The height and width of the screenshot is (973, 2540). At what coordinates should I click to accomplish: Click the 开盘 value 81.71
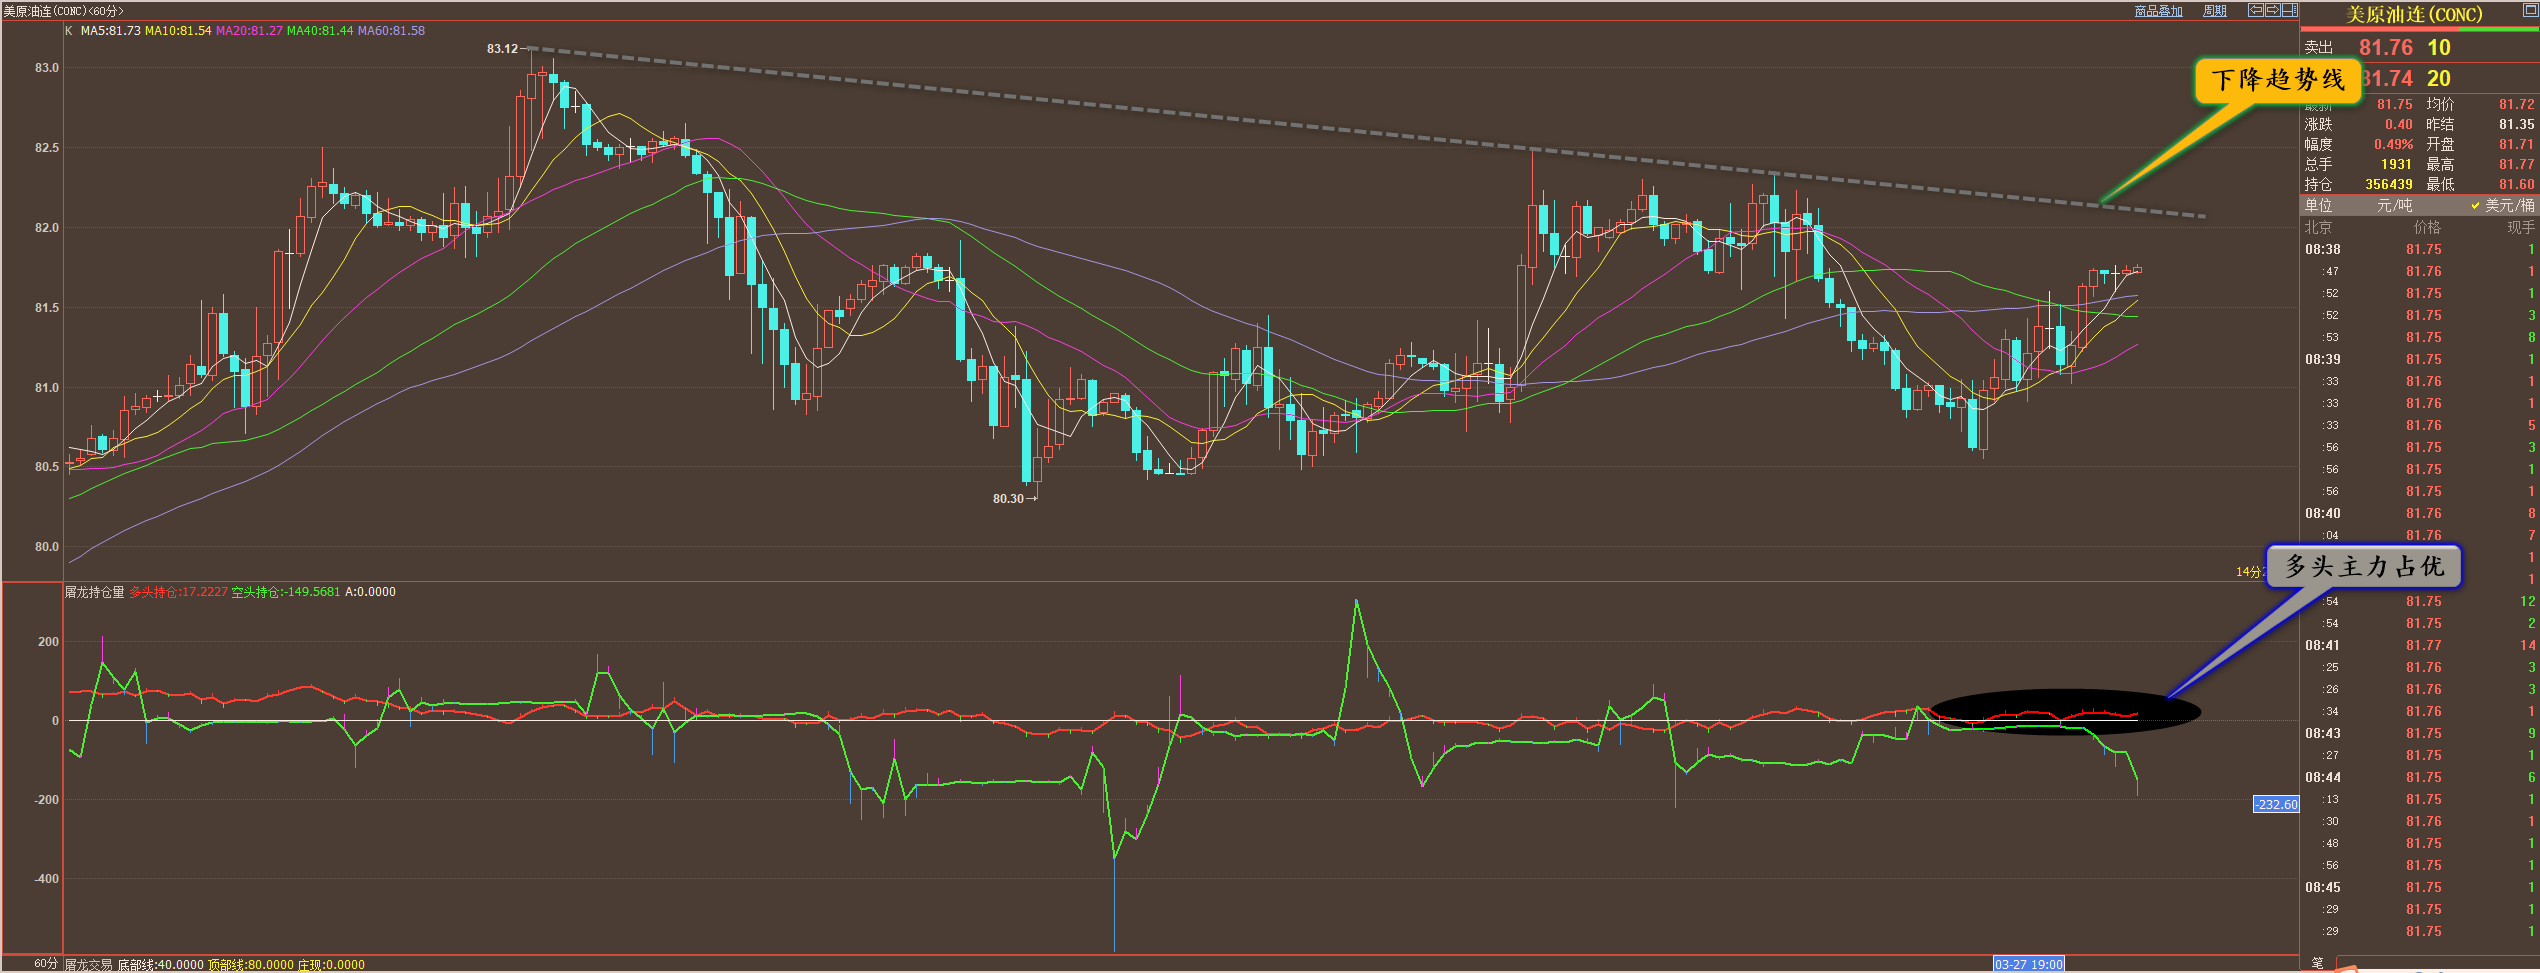point(2517,144)
